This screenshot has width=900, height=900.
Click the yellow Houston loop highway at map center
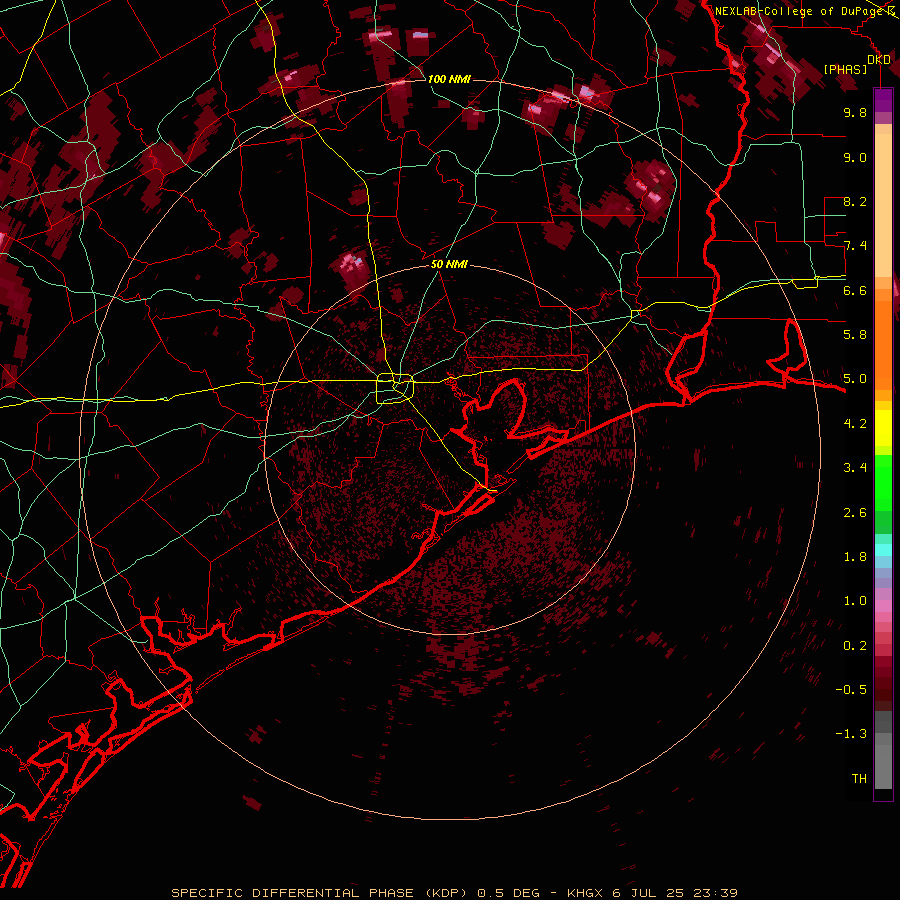pyautogui.click(x=395, y=389)
